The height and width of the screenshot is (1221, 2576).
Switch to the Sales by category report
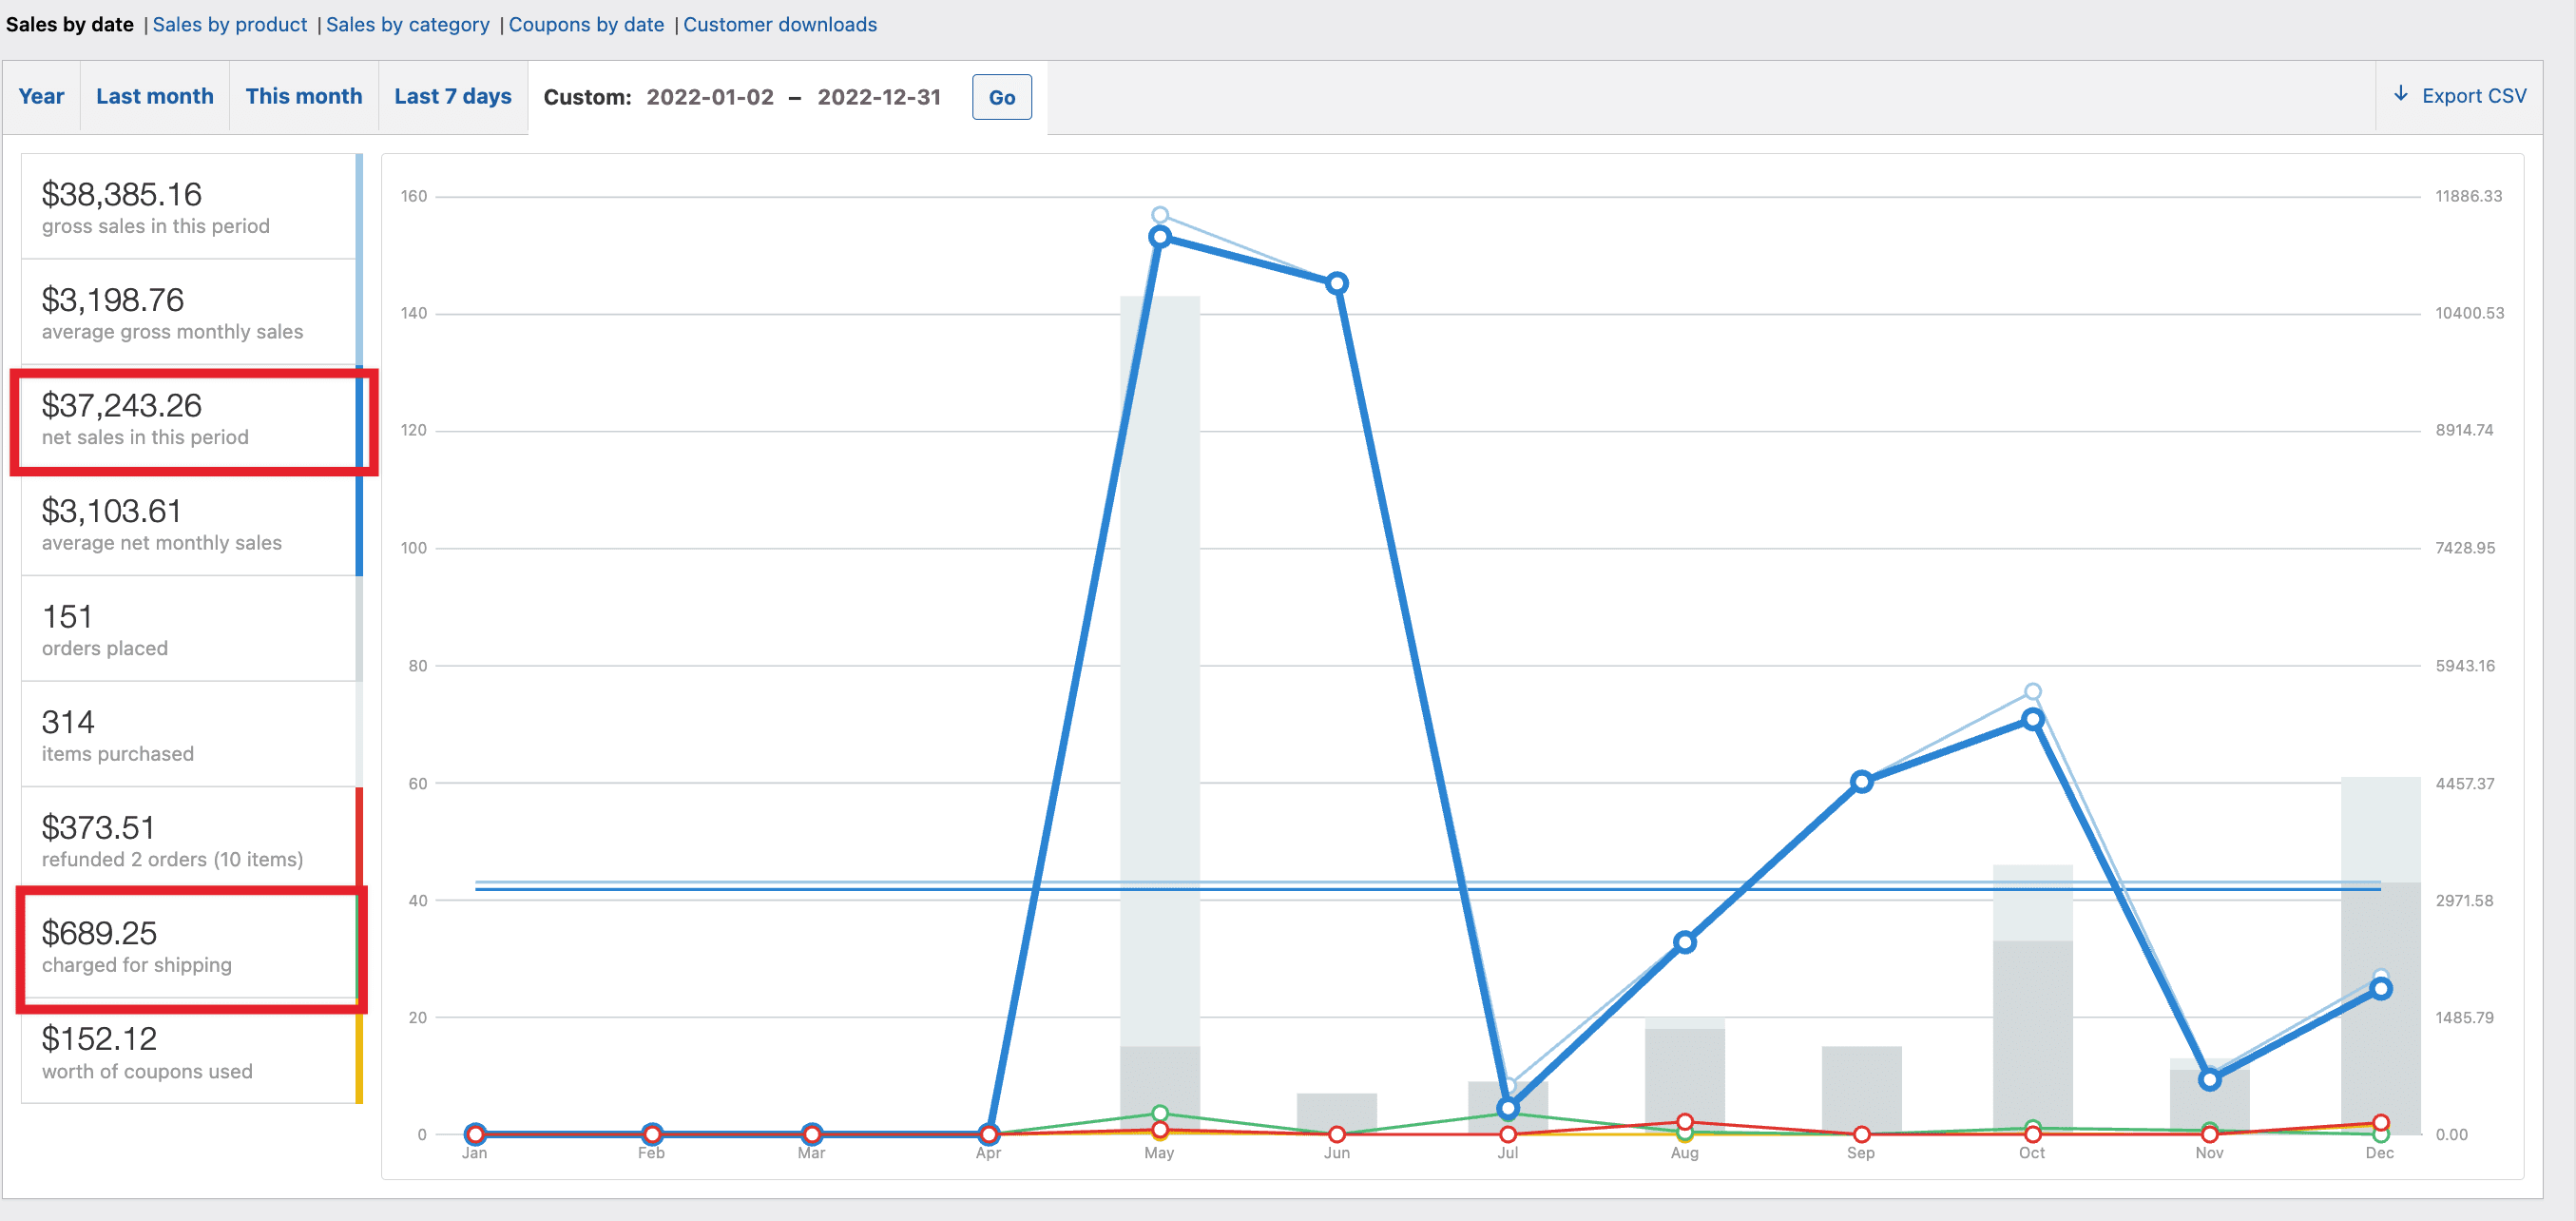[407, 24]
